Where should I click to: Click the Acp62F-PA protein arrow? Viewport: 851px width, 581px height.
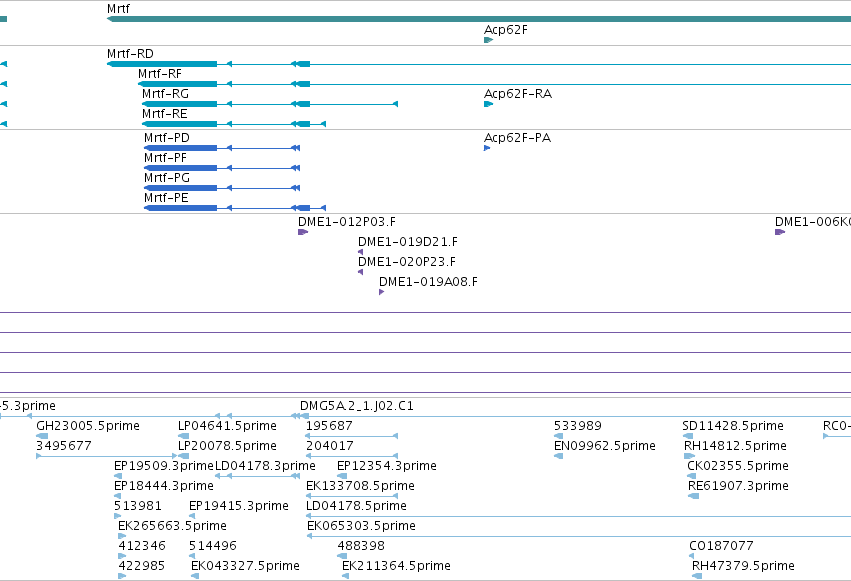click(x=487, y=148)
